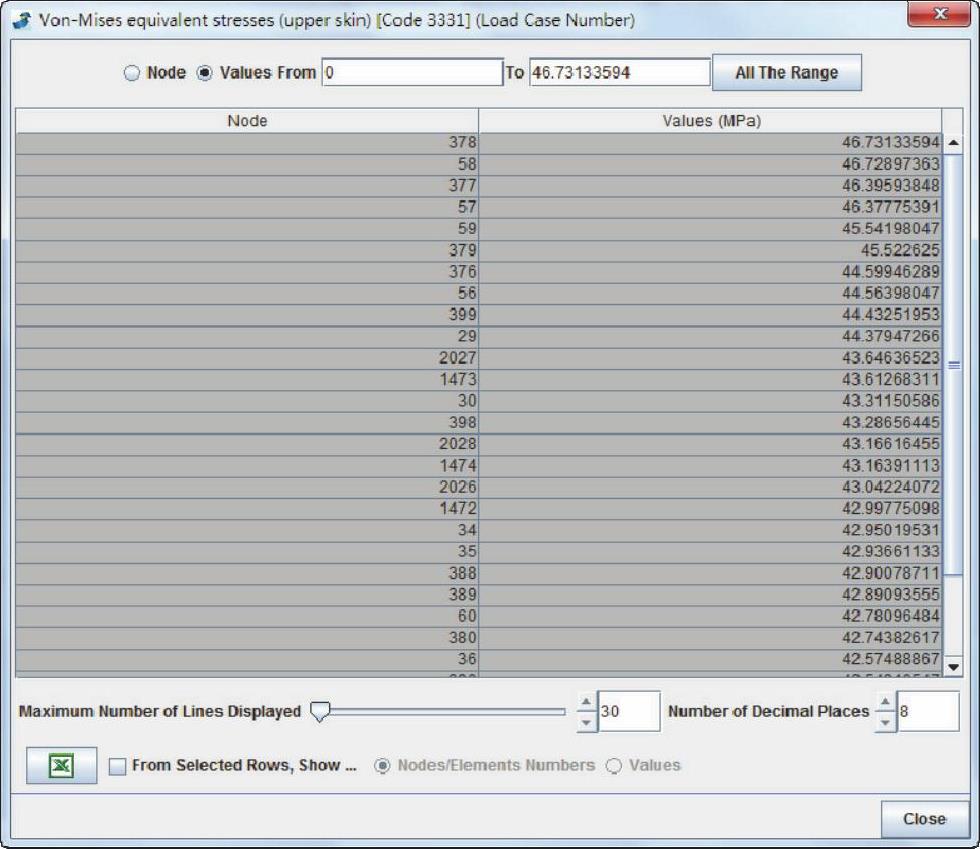Click the Maximum Number of Lines slider handle
The width and height of the screenshot is (980, 849).
(320, 712)
